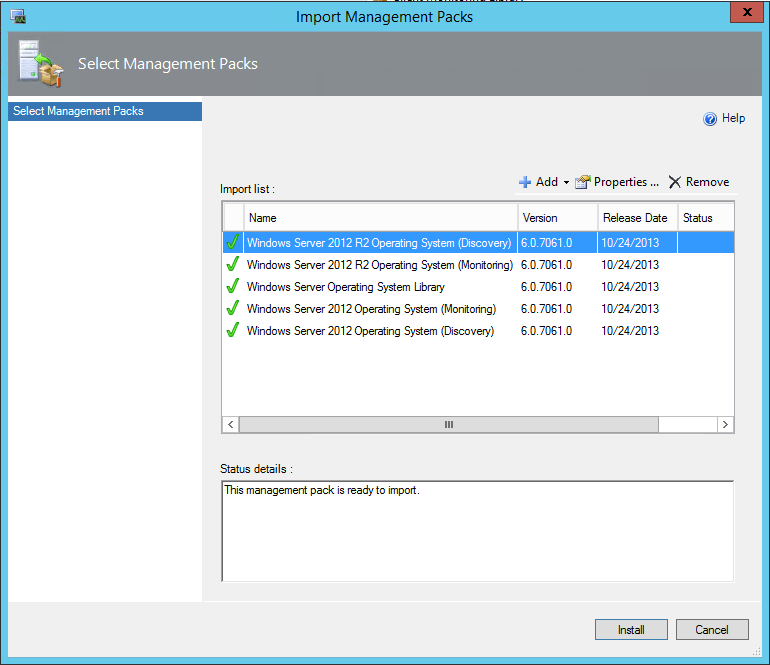Click green checkmark of Operating System Library row
The height and width of the screenshot is (665, 770).
(233, 286)
